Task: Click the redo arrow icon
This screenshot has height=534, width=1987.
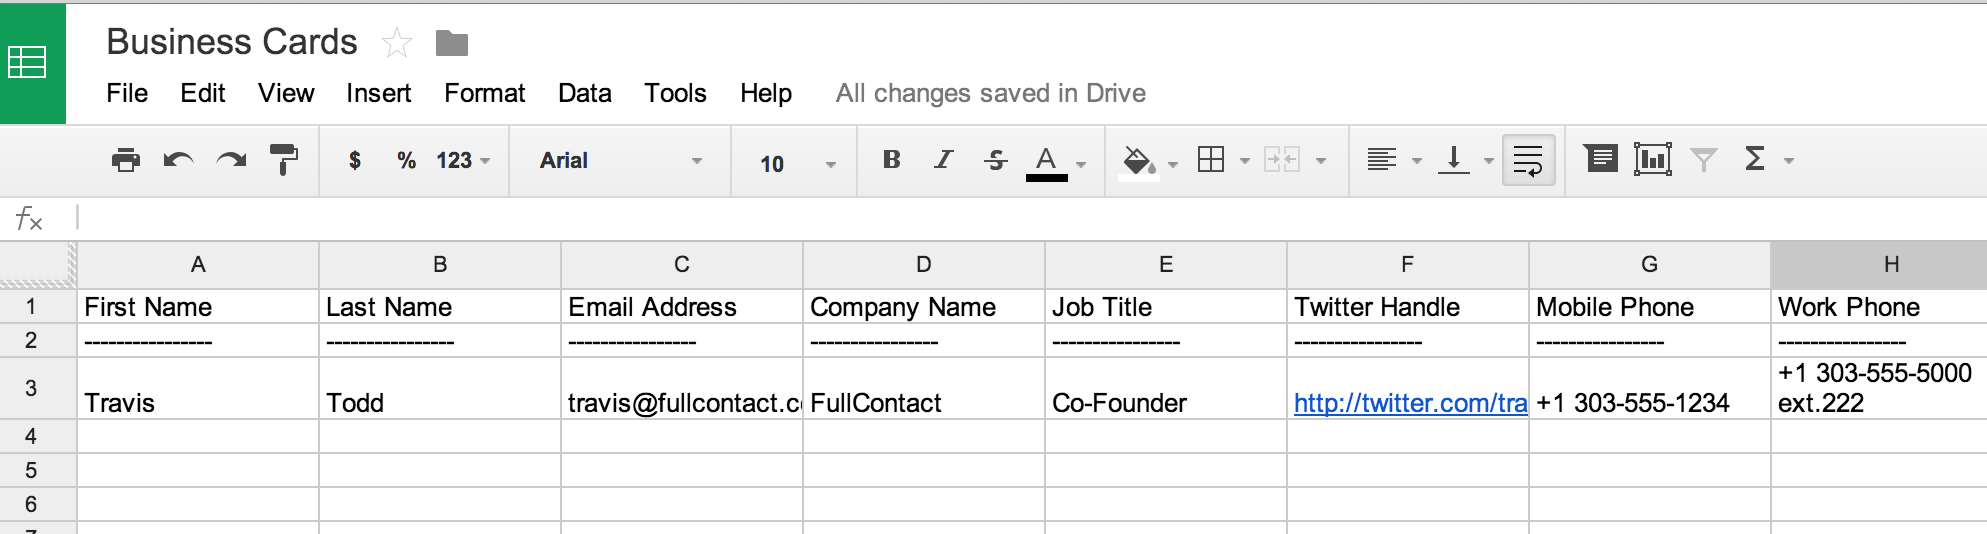Action: (x=231, y=160)
